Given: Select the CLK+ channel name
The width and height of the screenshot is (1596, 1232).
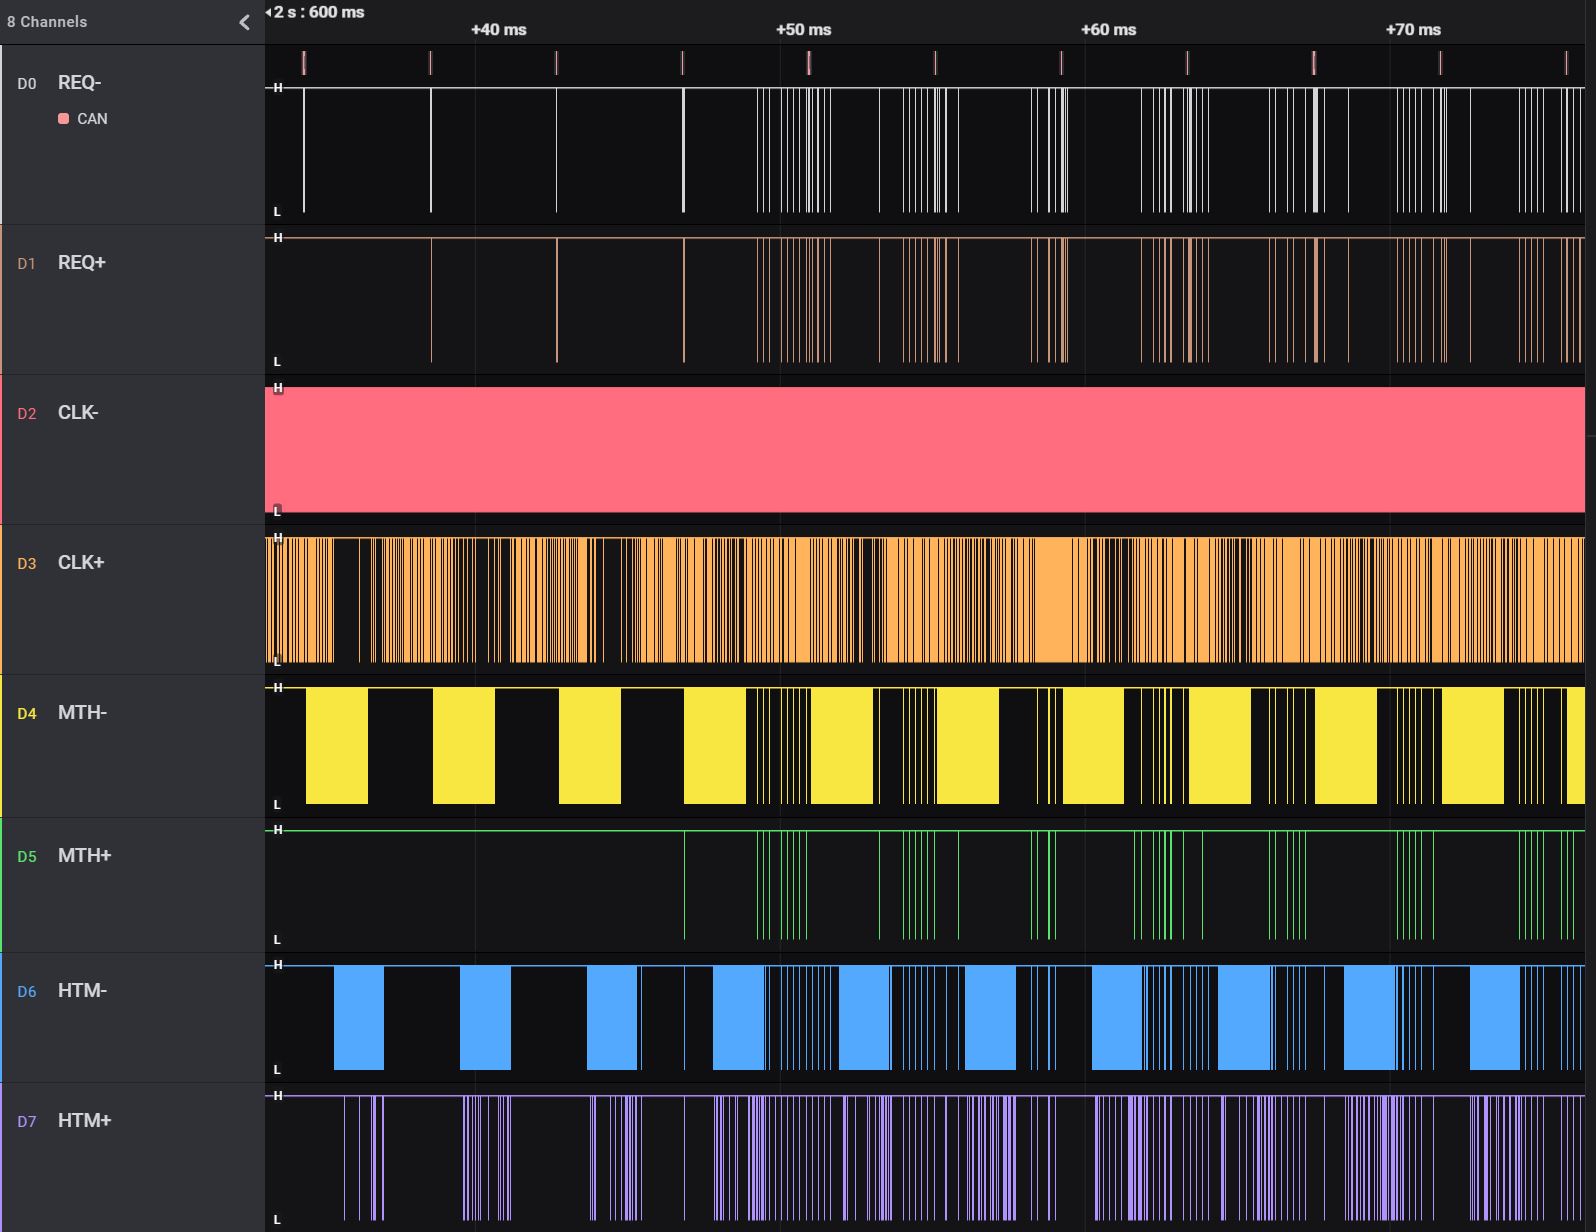Looking at the screenshot, I should click(81, 563).
